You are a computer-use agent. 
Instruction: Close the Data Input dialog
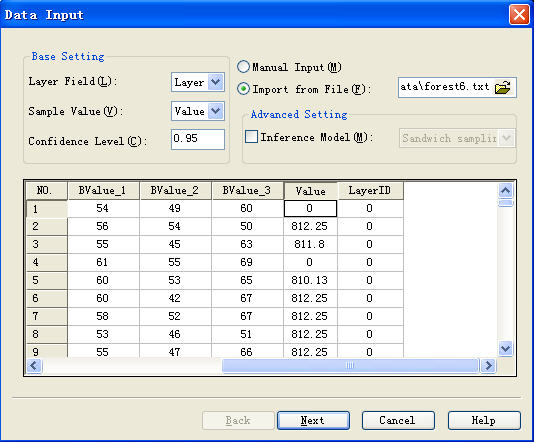(519, 15)
